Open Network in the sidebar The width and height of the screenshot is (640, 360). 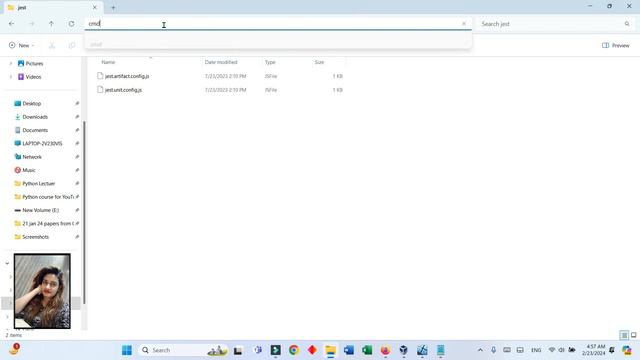(x=32, y=157)
